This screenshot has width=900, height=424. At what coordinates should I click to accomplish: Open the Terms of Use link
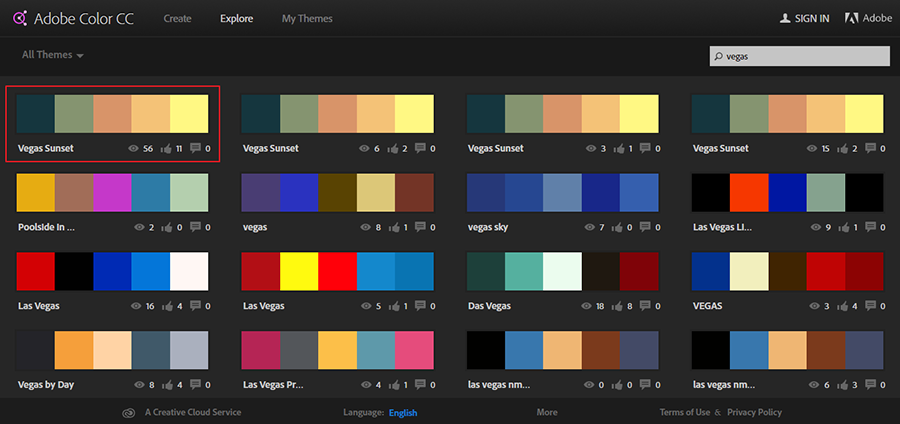pos(684,412)
